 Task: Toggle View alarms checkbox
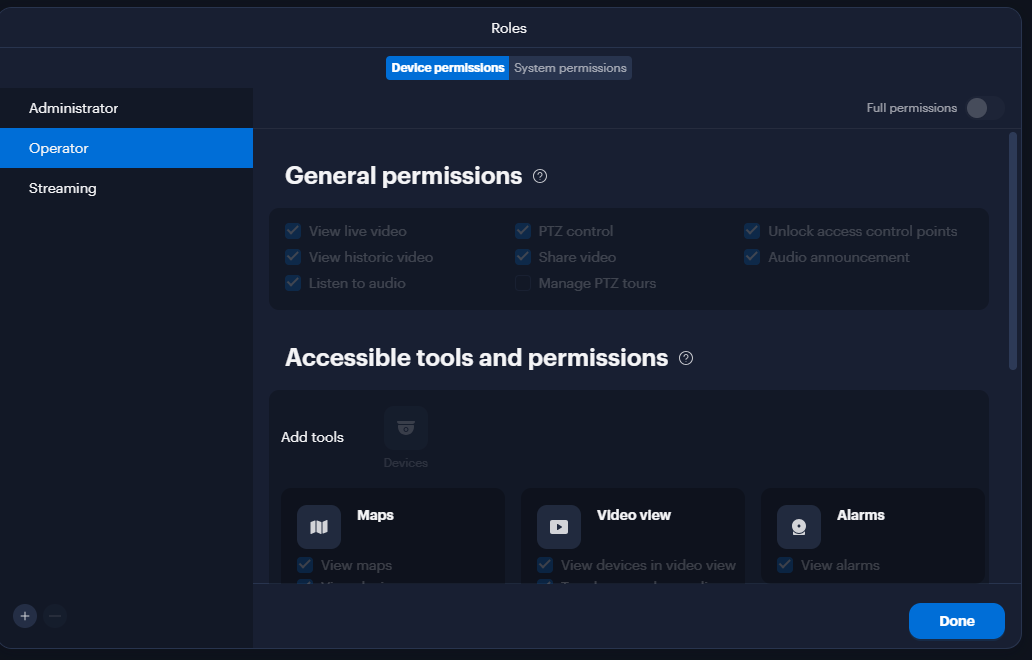click(785, 565)
